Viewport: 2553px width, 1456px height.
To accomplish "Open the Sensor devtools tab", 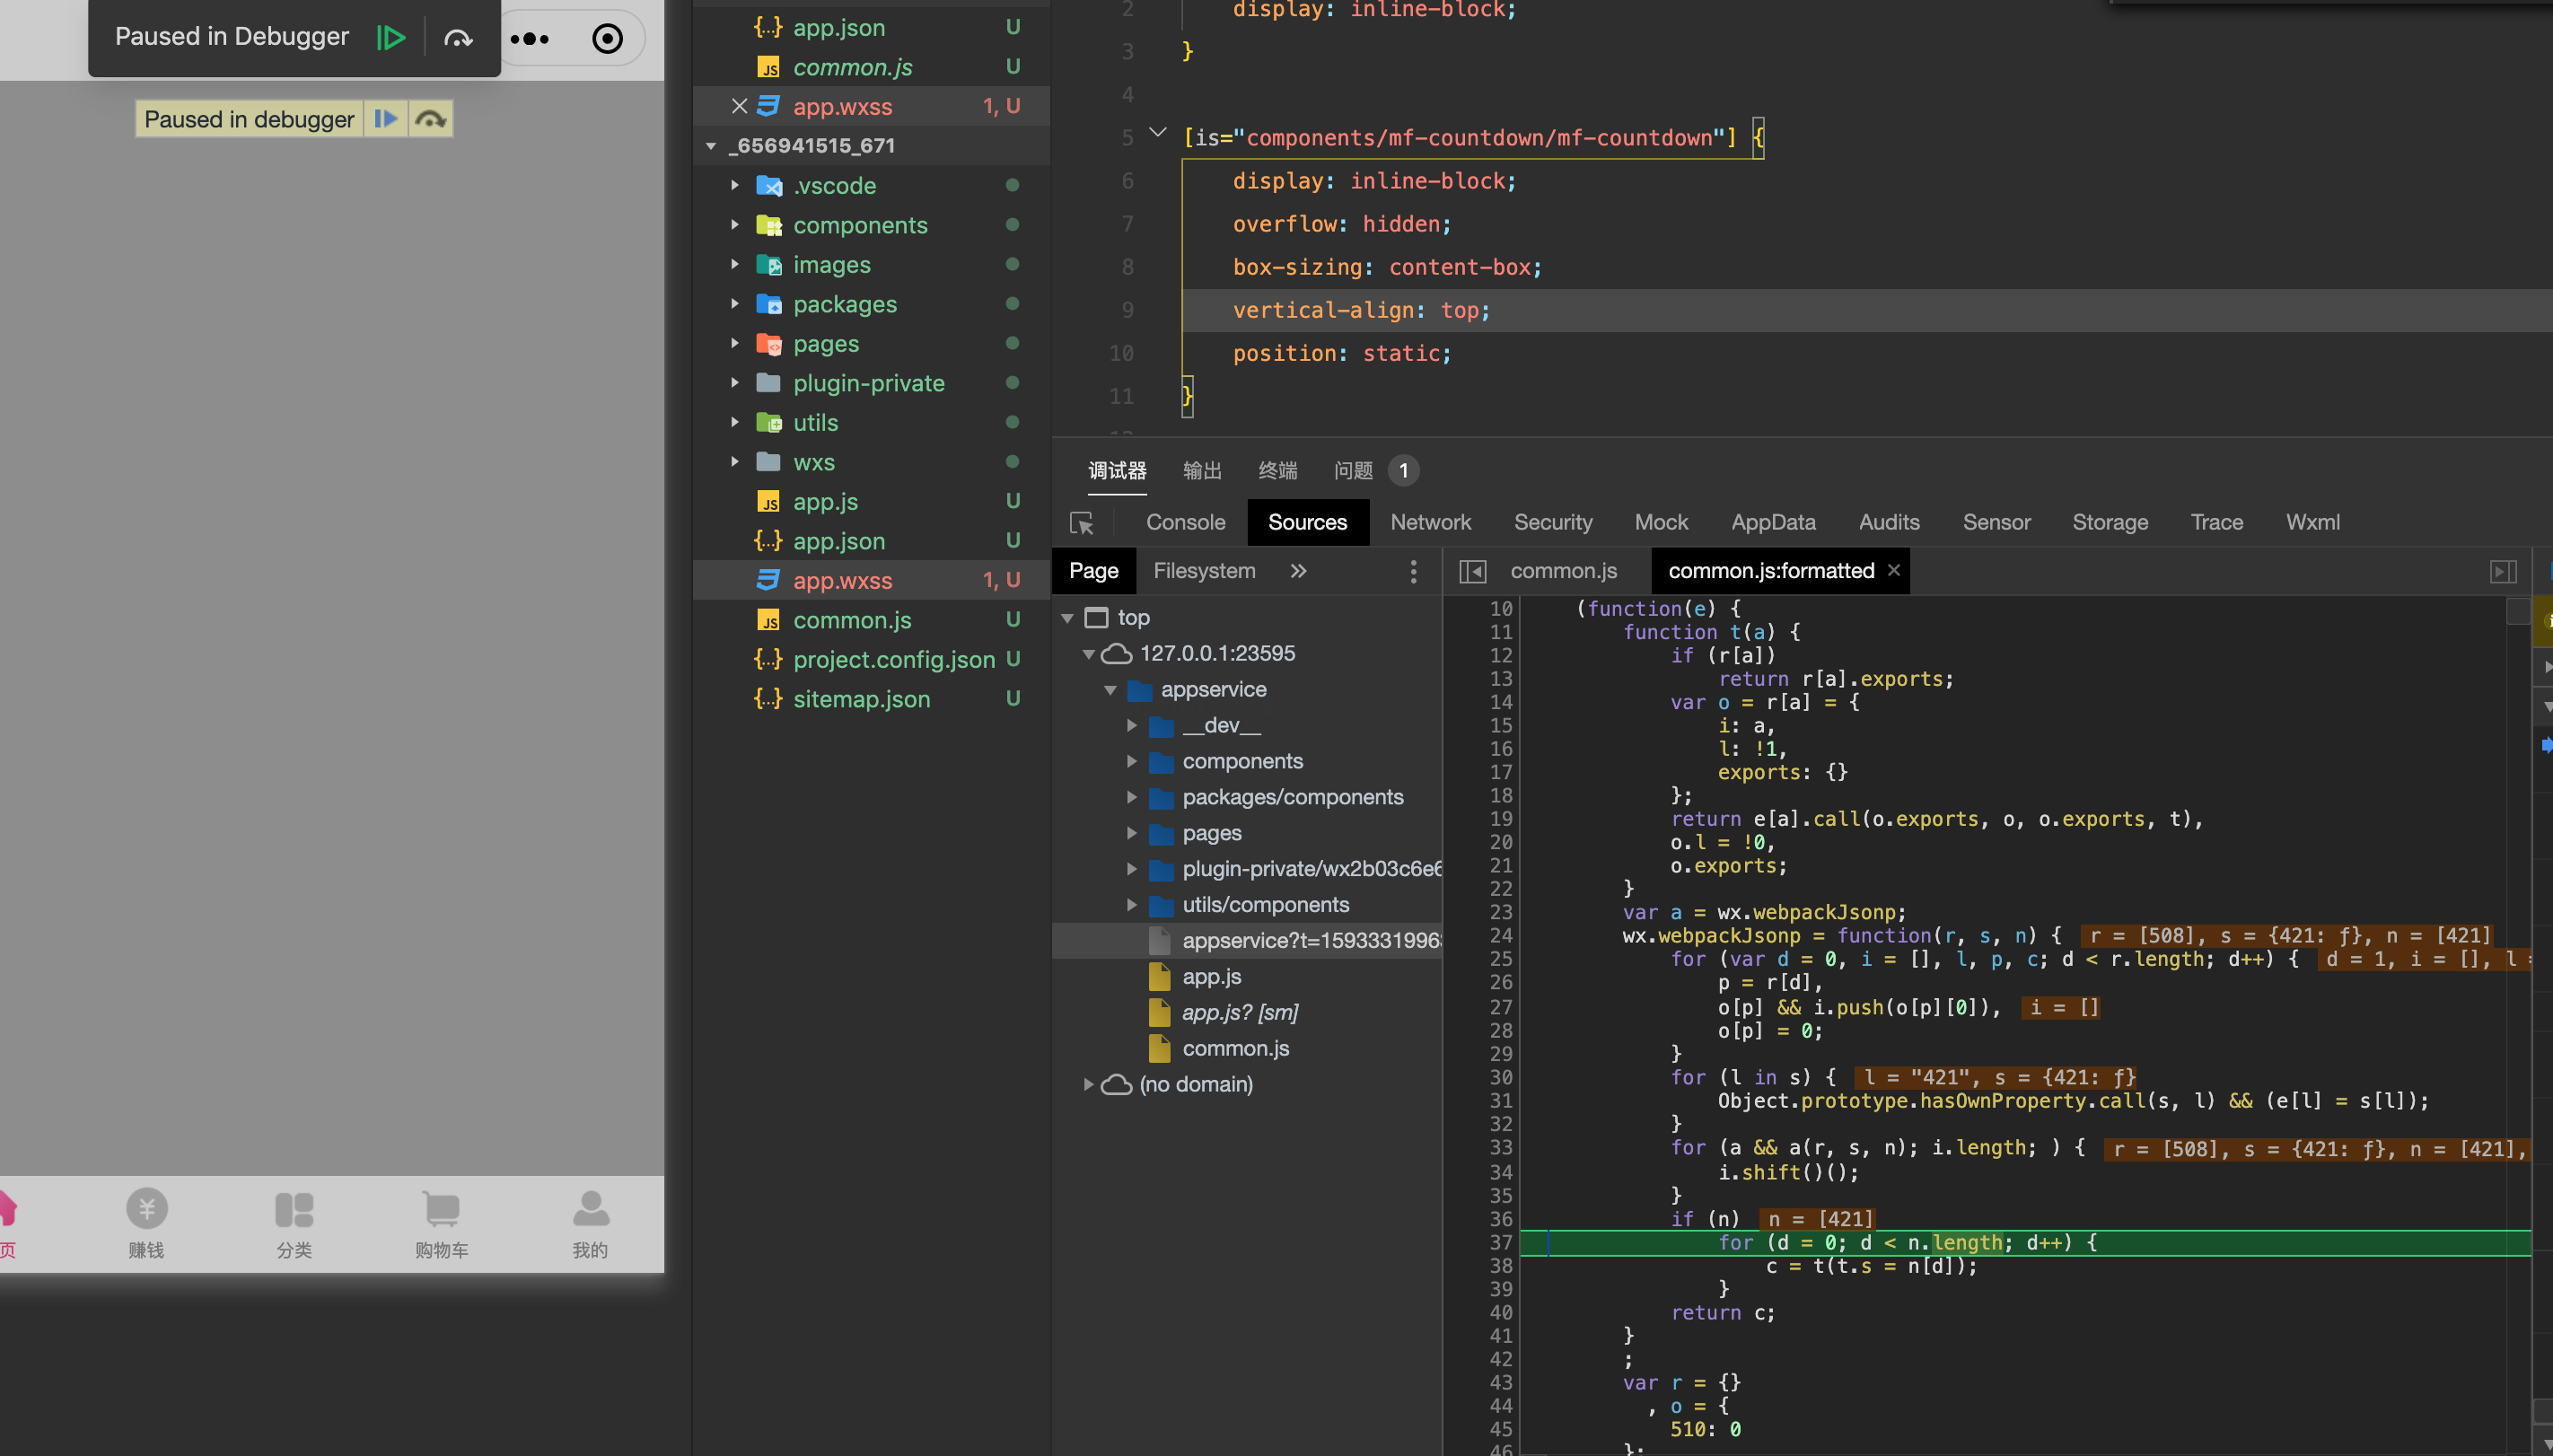I will [1996, 522].
